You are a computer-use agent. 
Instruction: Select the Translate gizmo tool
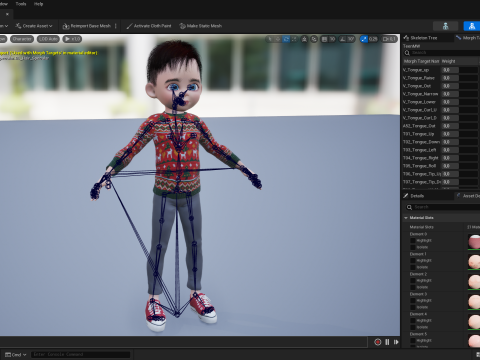[x=278, y=39]
